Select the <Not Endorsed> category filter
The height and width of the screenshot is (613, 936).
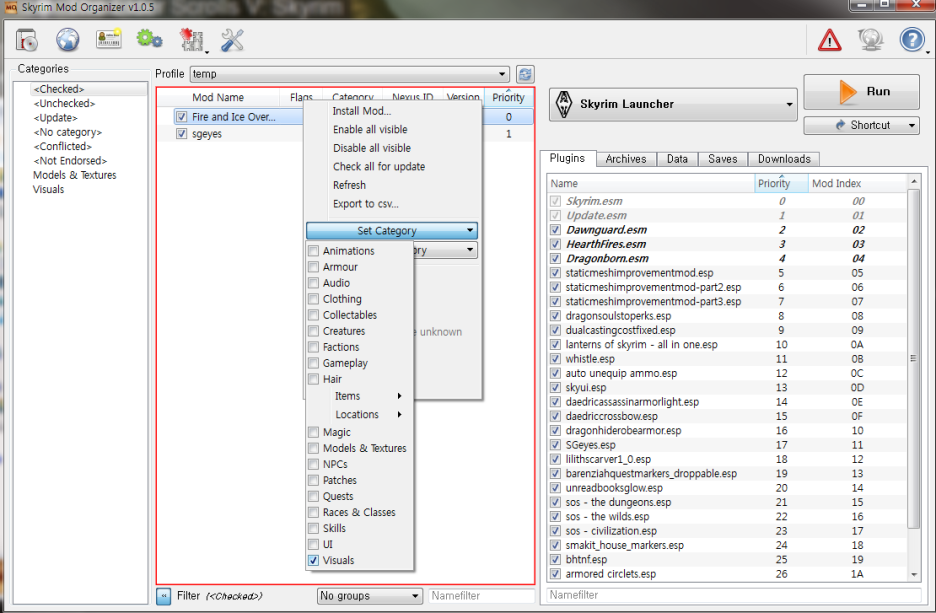(70, 161)
